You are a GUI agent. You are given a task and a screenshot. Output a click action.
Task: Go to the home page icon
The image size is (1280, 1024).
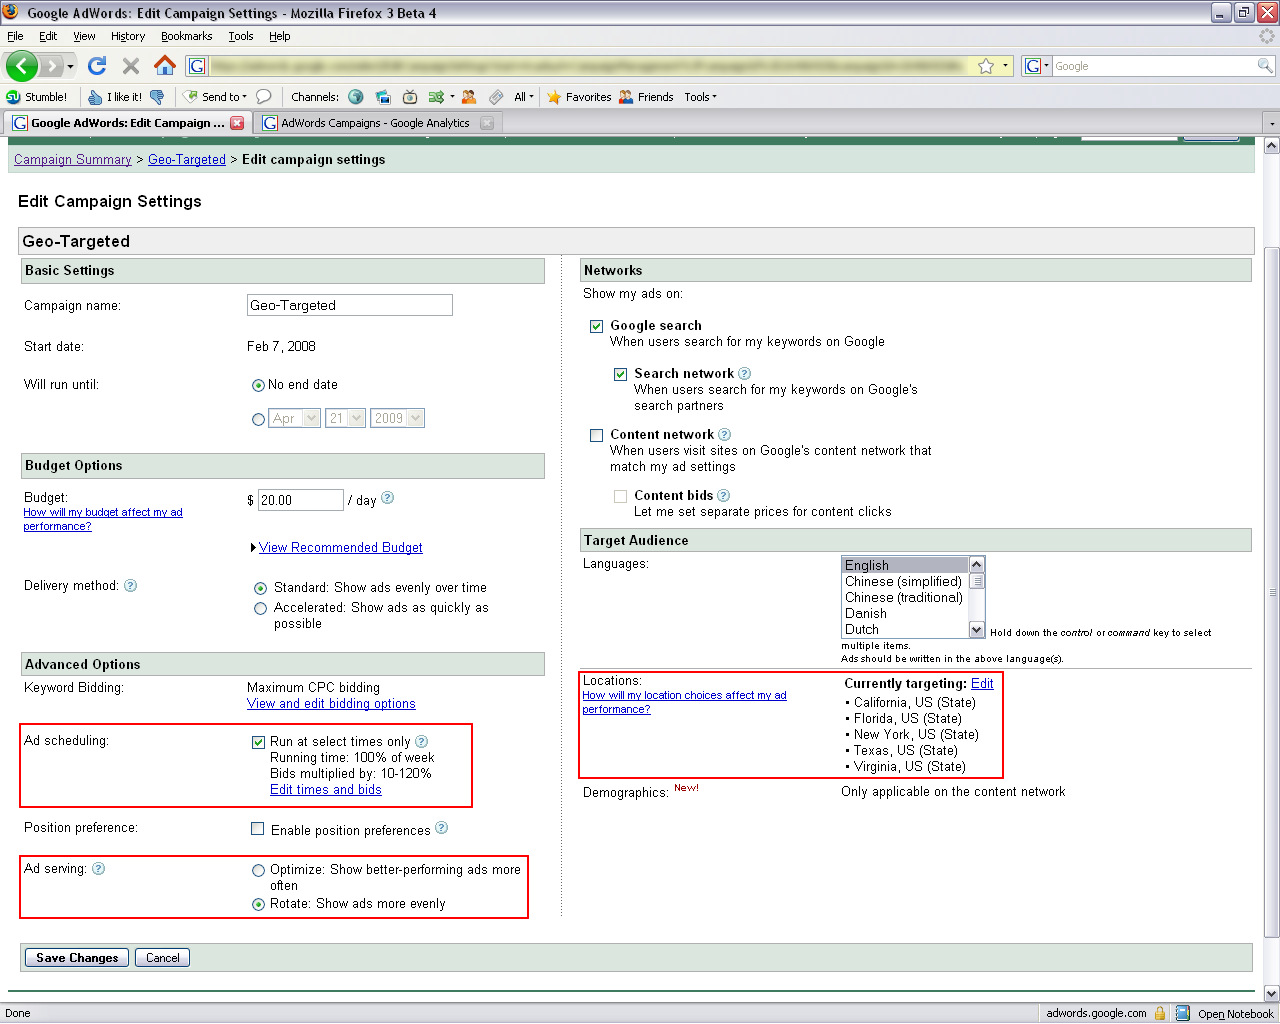[165, 65]
